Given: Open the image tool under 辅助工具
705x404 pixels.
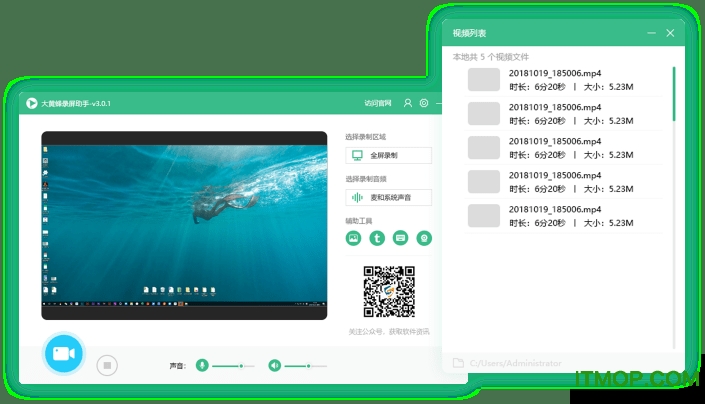Looking at the screenshot, I should (x=353, y=238).
